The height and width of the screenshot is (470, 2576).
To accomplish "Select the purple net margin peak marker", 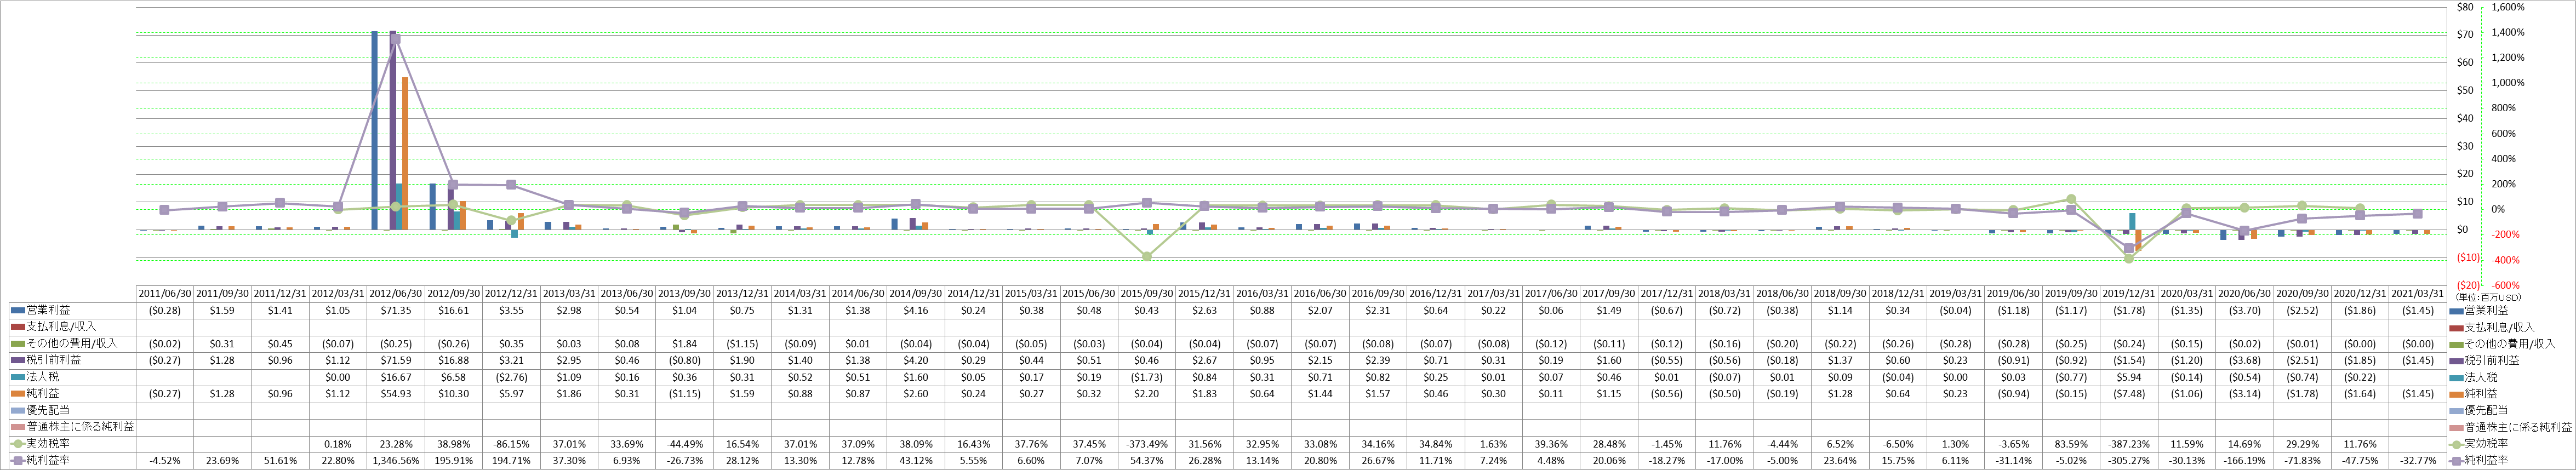I will (396, 39).
